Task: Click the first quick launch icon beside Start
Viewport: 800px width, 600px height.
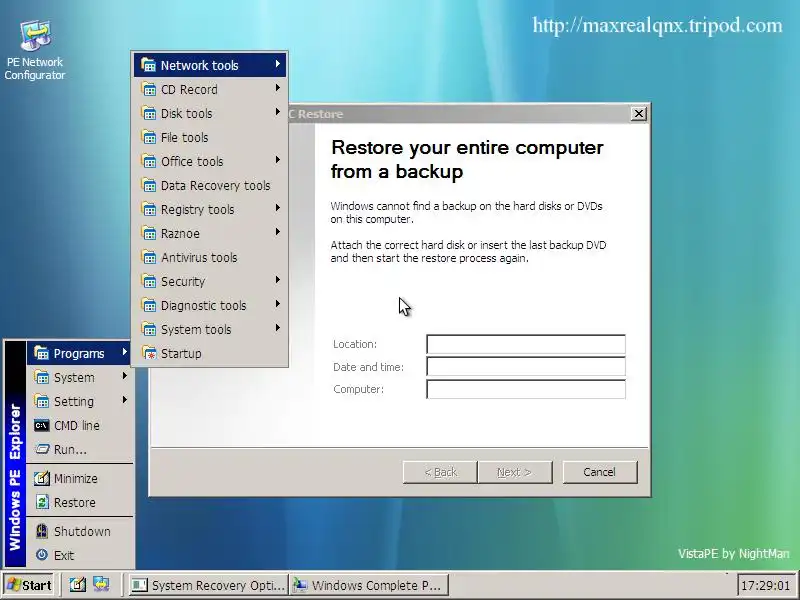Action: tap(78, 584)
